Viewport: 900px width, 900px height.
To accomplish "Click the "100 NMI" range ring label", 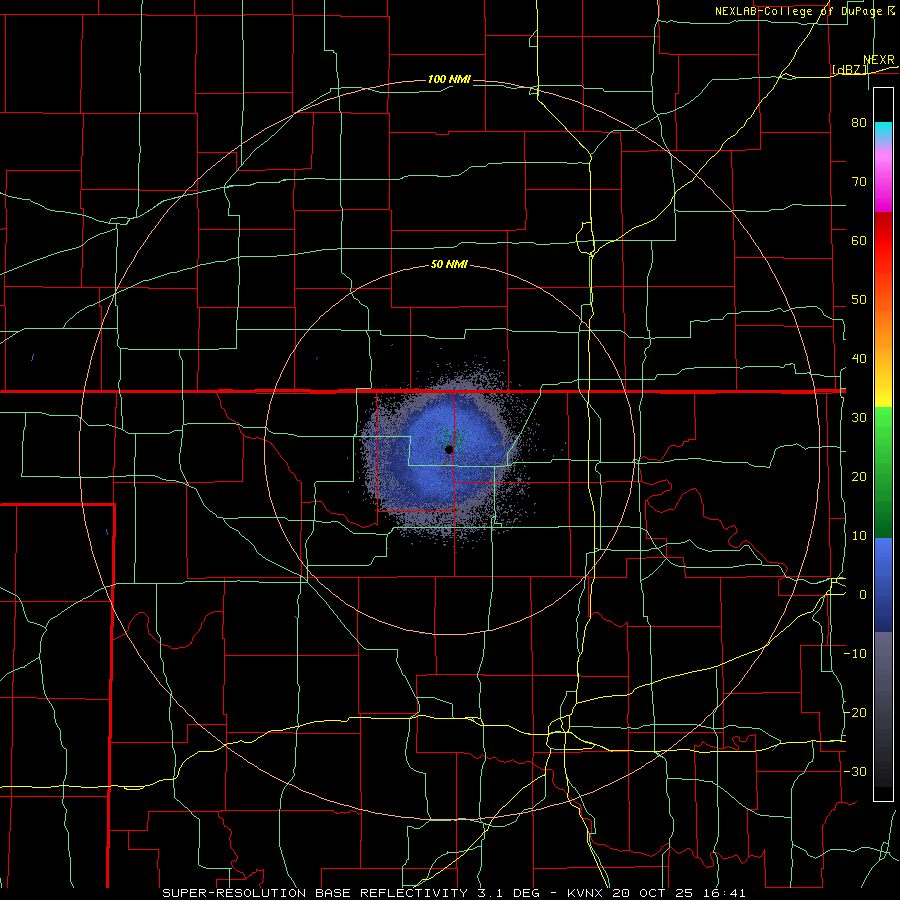I will tap(449, 79).
